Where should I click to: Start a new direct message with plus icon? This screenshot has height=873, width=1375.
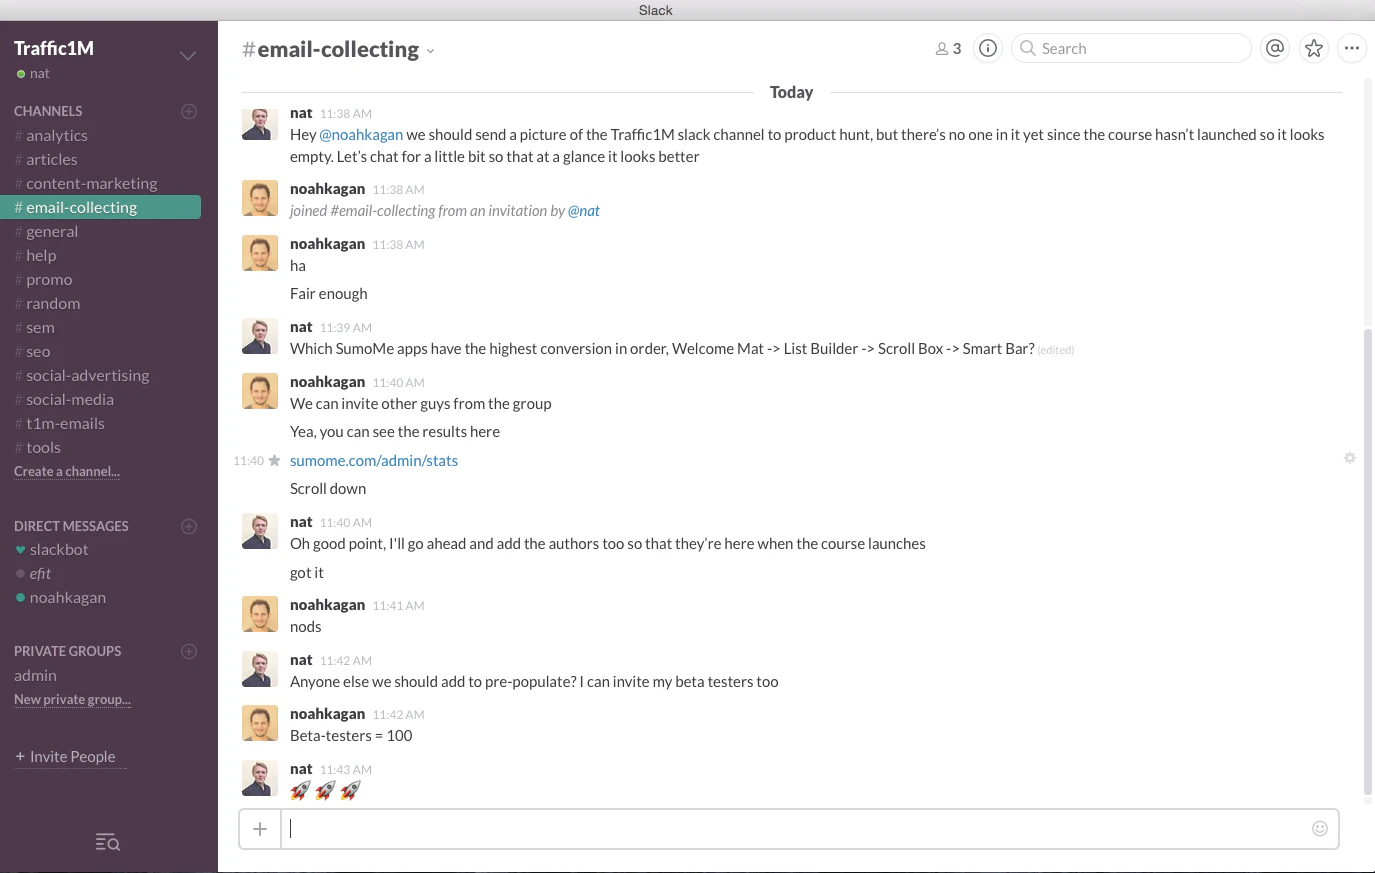(x=189, y=526)
